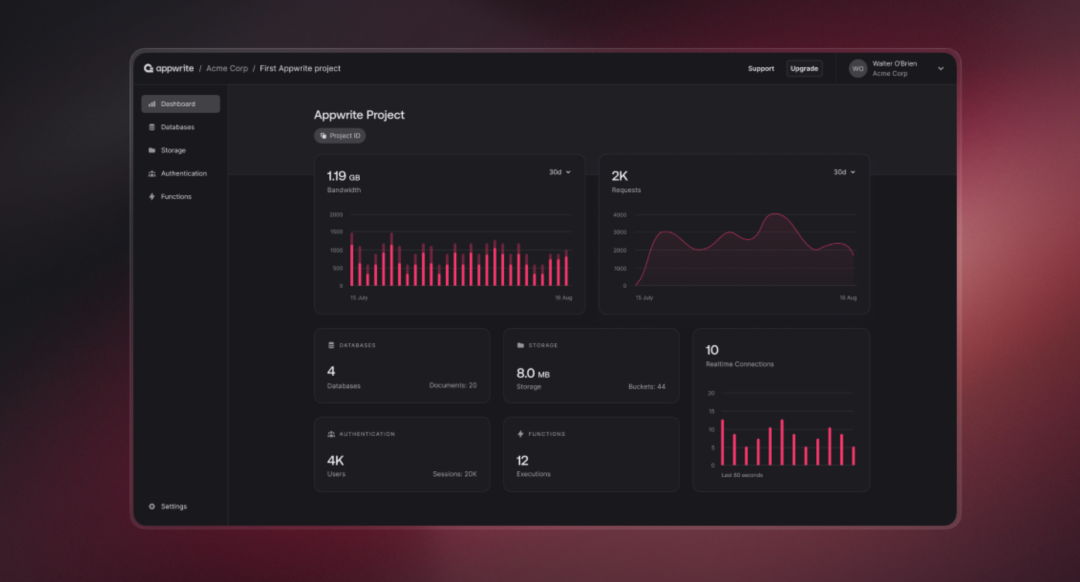Click the Databases icon in sidebar

(x=152, y=127)
